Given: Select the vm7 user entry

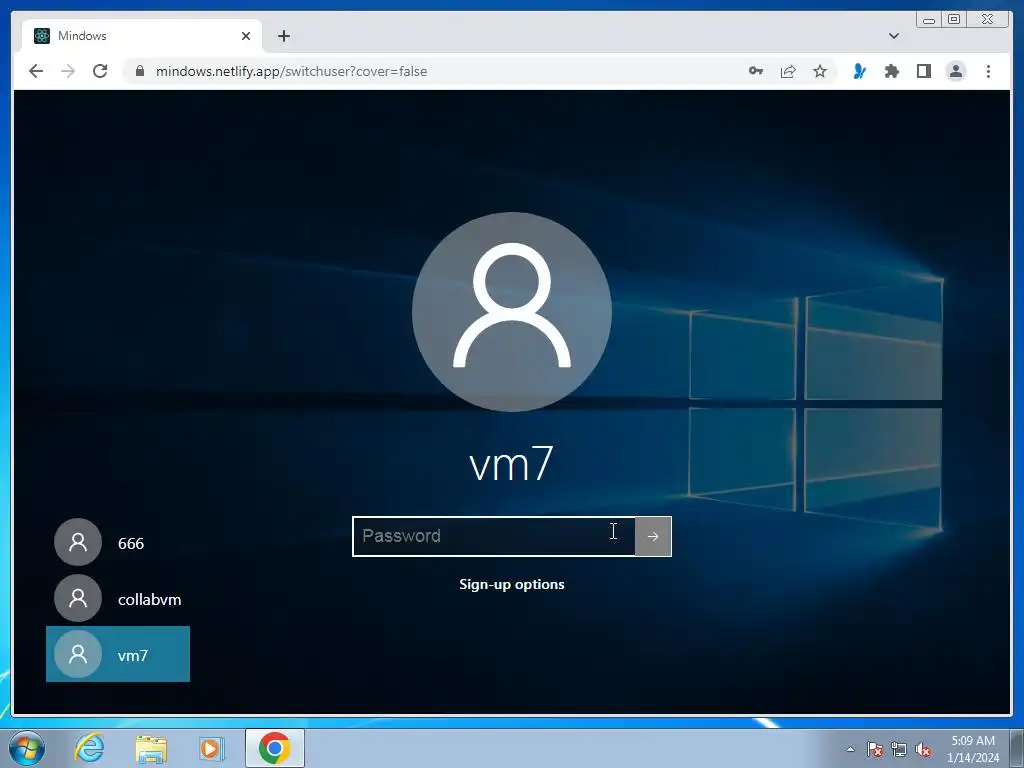Looking at the screenshot, I should click(x=118, y=654).
